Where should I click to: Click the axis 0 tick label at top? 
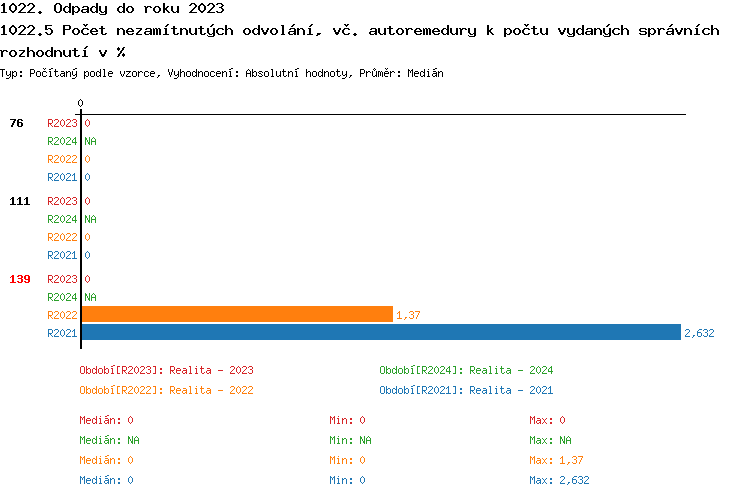click(x=80, y=103)
